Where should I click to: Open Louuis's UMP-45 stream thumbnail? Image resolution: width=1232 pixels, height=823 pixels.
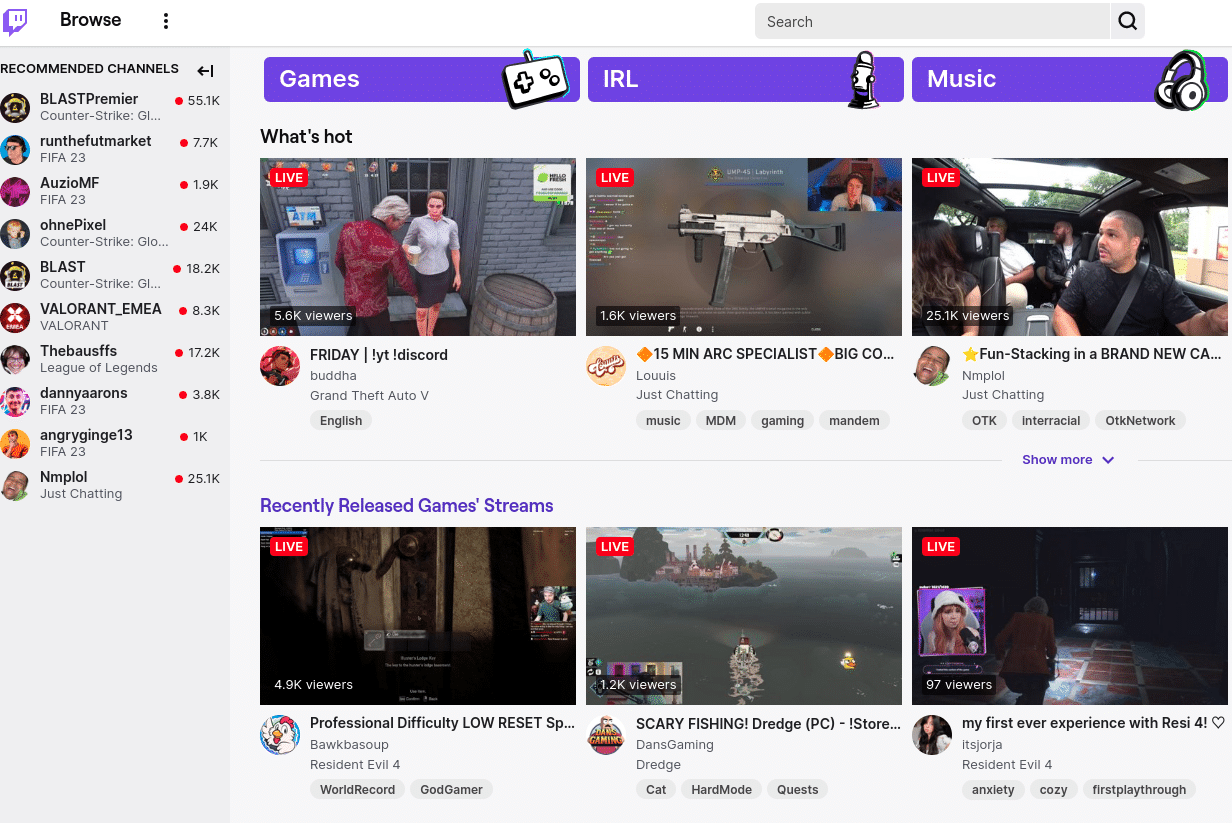coord(744,247)
